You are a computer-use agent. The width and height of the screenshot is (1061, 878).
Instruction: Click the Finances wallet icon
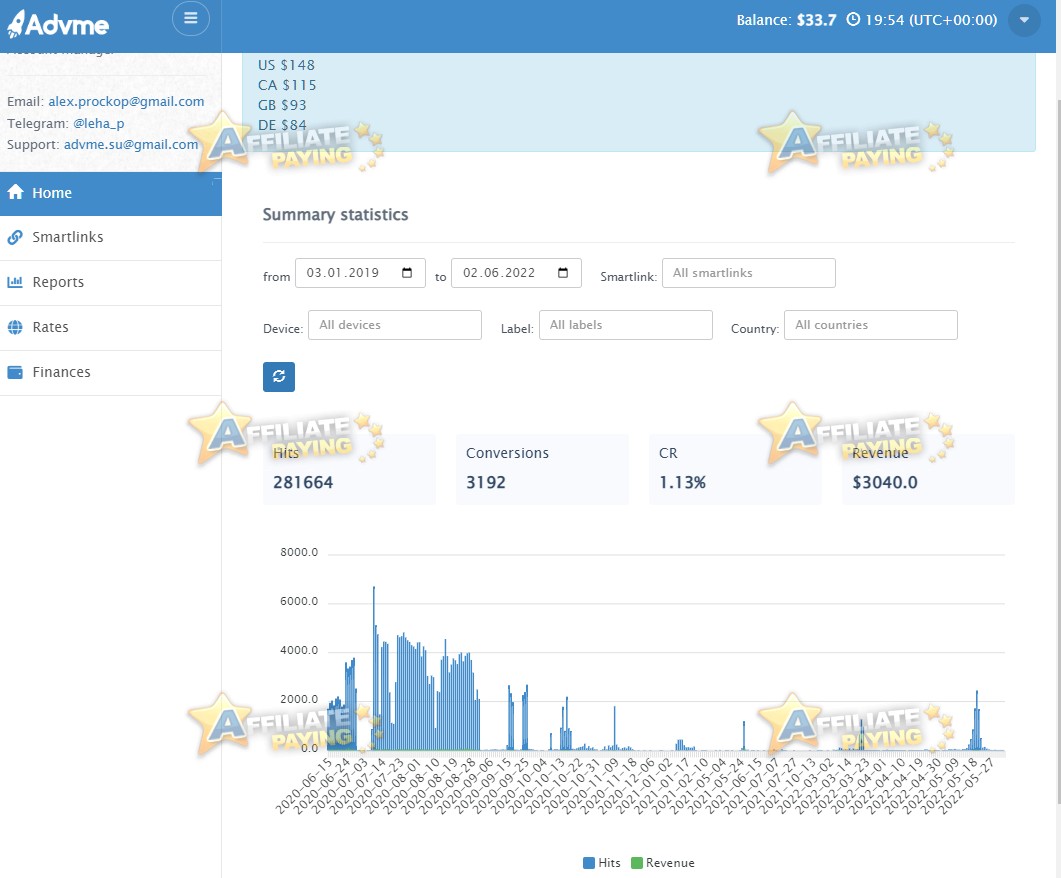tap(15, 372)
